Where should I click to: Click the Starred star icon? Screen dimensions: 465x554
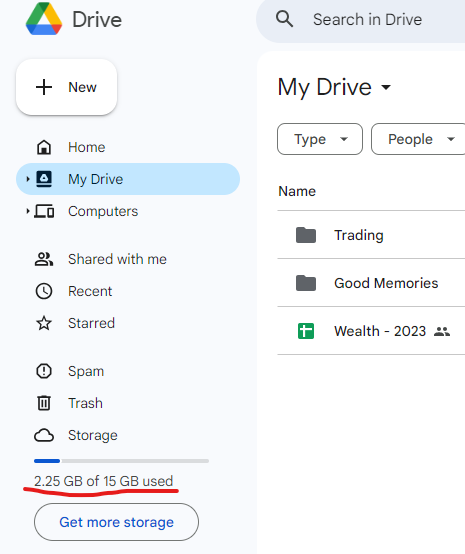[44, 323]
